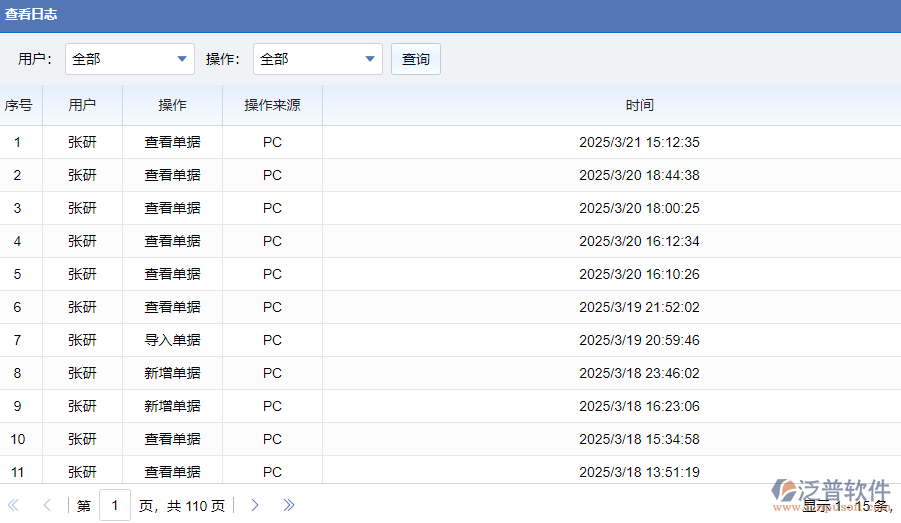Viewport: 901px width, 523px height.
Task: Click the 查询 button
Action: tap(416, 59)
